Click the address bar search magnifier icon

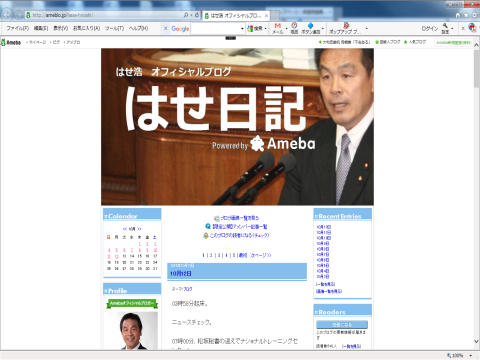click(x=186, y=15)
